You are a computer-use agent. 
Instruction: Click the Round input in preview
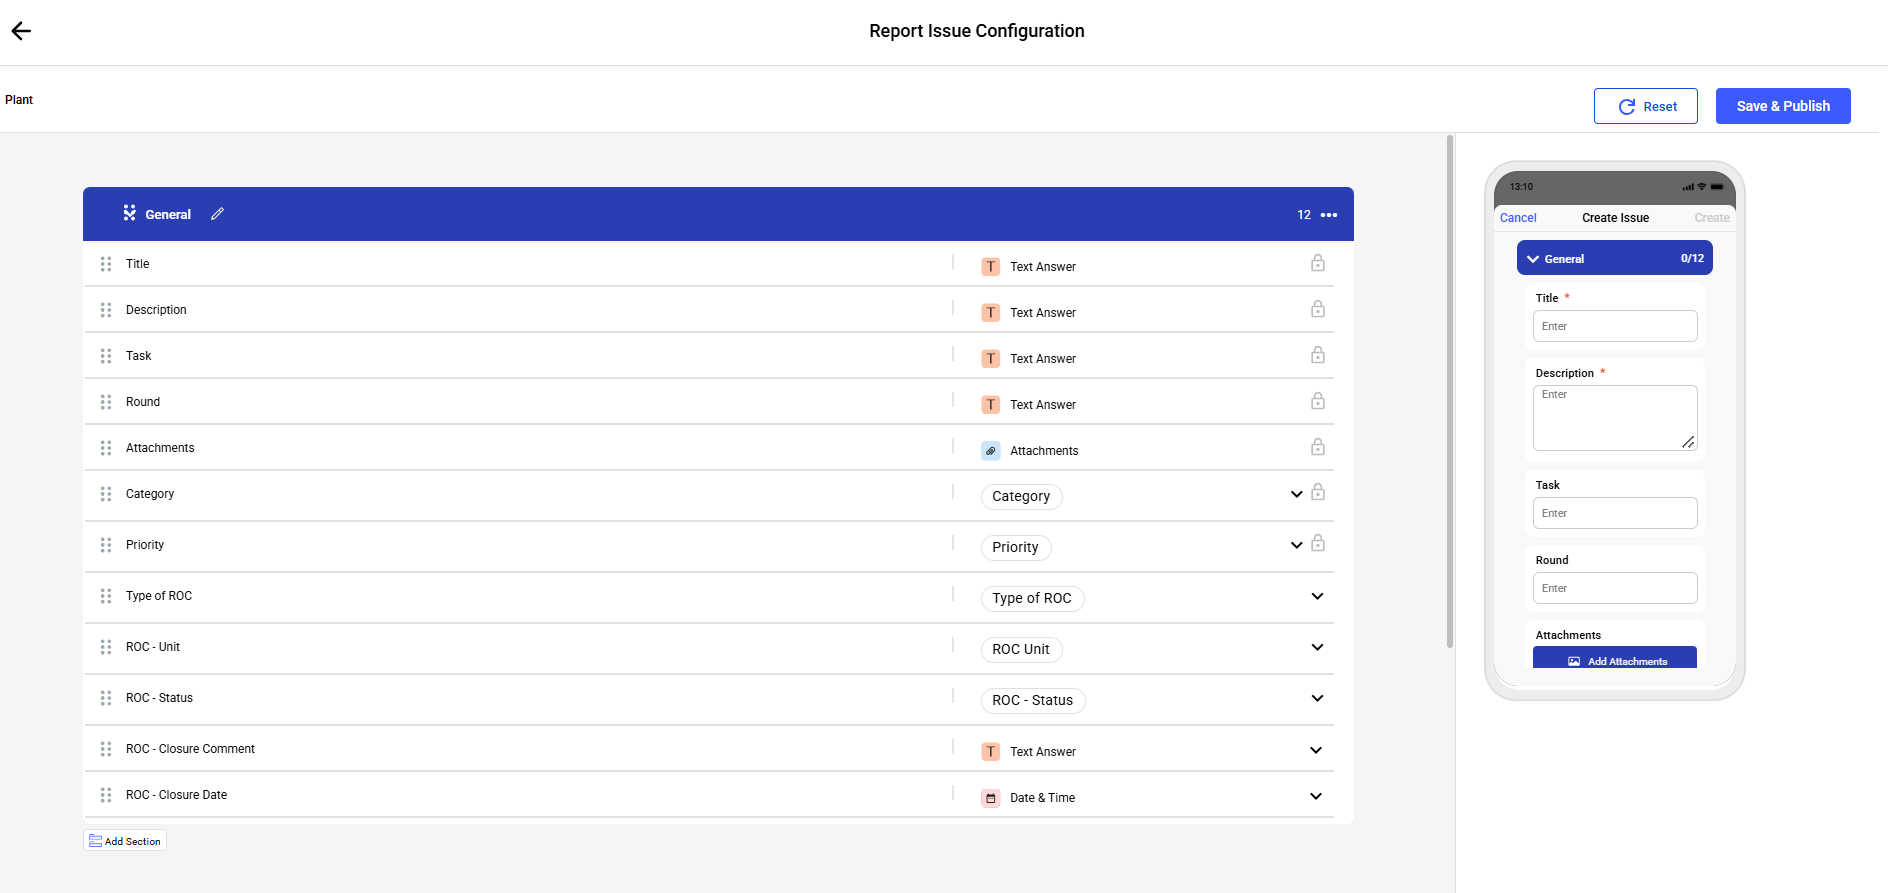click(x=1615, y=588)
